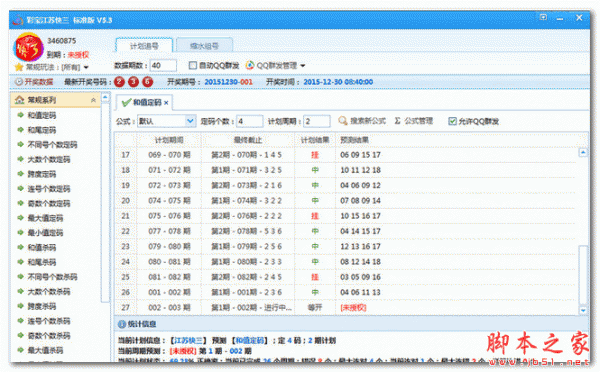This screenshot has height=372, width=600.
Task: Click prediction cell 10 11 12 18
Action: coord(360,170)
